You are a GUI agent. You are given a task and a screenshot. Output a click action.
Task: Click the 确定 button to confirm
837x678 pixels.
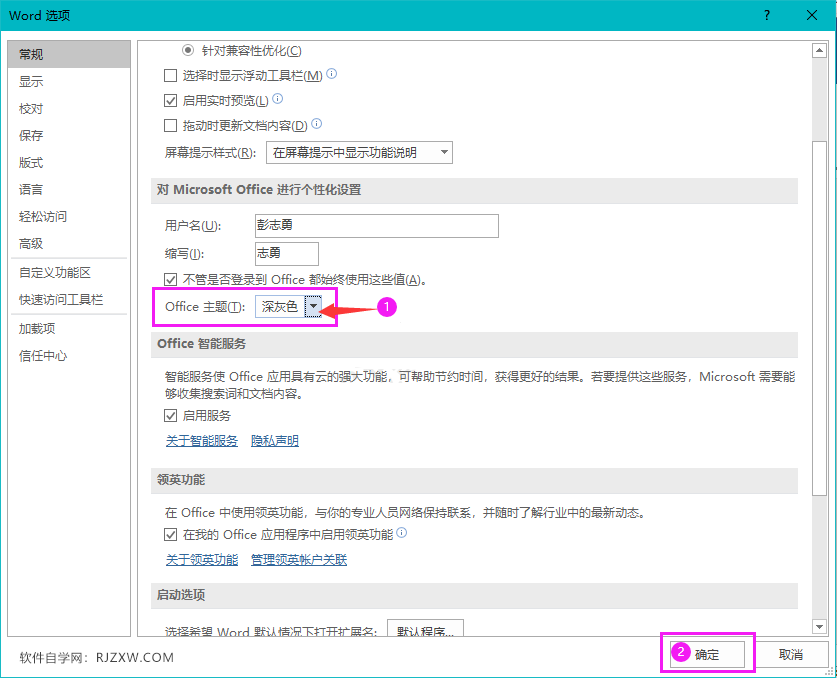pos(707,653)
